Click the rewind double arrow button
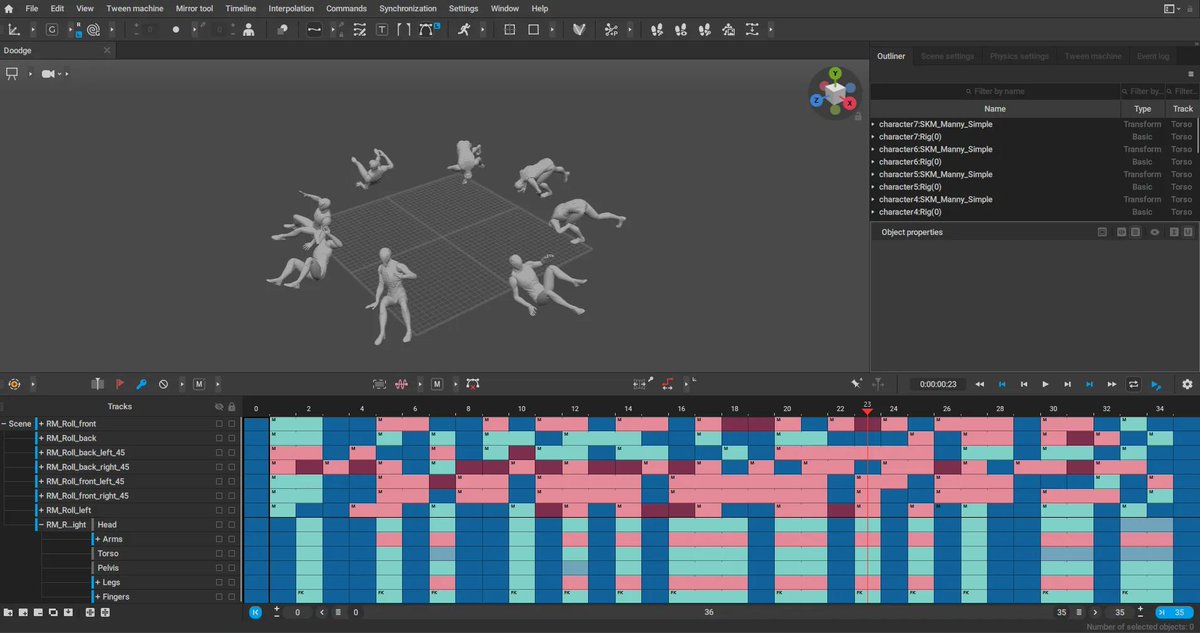This screenshot has height=633, width=1200. [980, 384]
